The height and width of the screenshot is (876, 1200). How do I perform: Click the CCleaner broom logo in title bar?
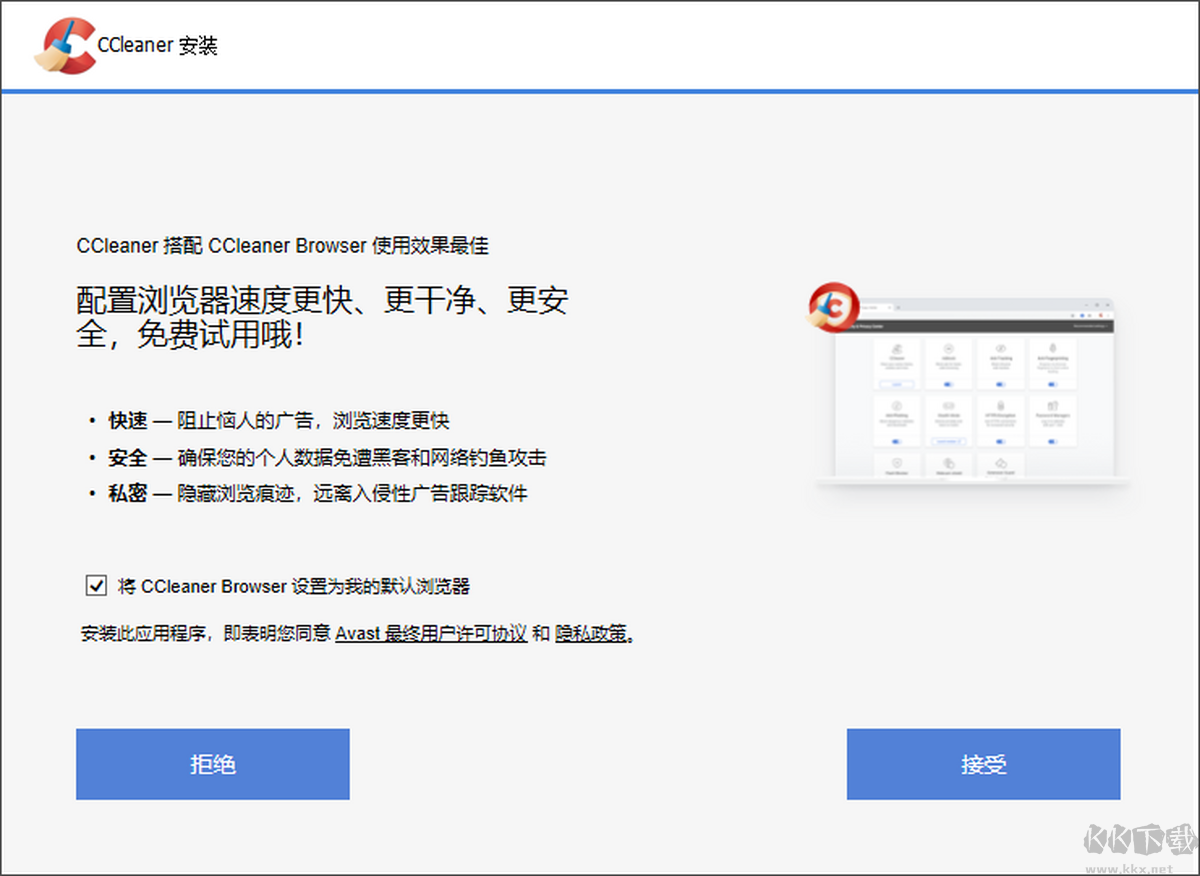click(66, 45)
